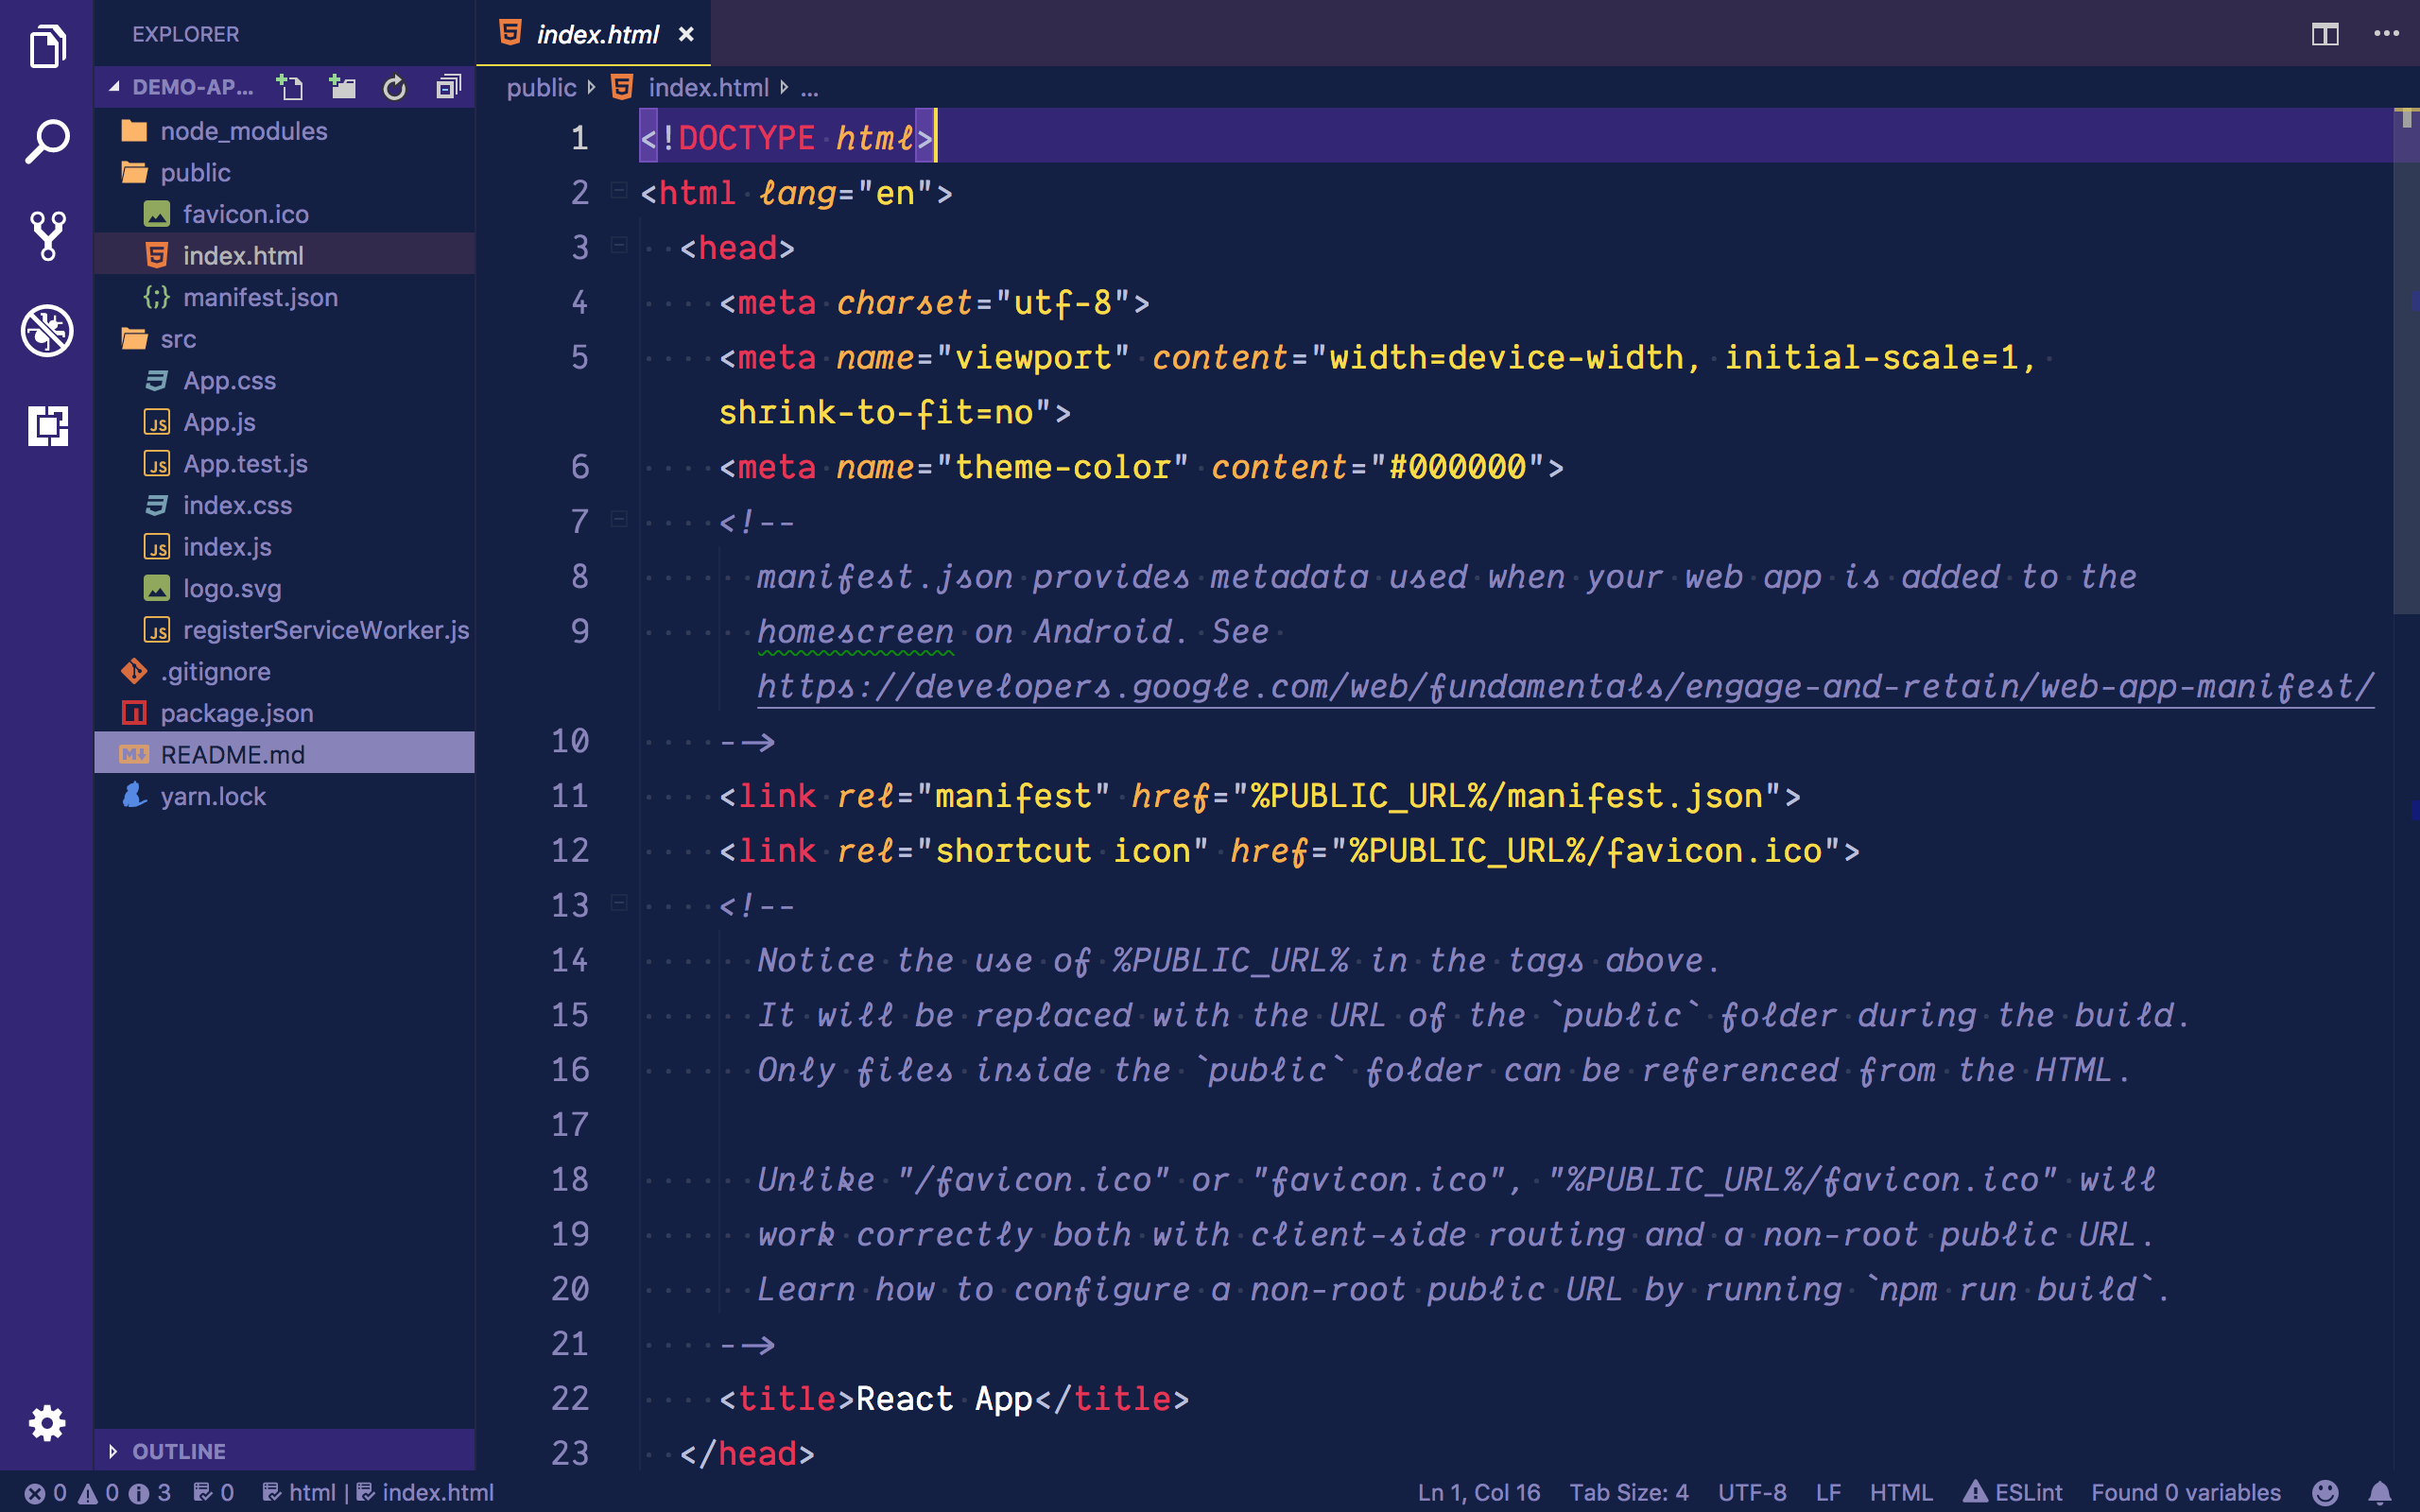The image size is (2420, 1512).
Task: Fold the html element at line 2
Action: [x=619, y=191]
